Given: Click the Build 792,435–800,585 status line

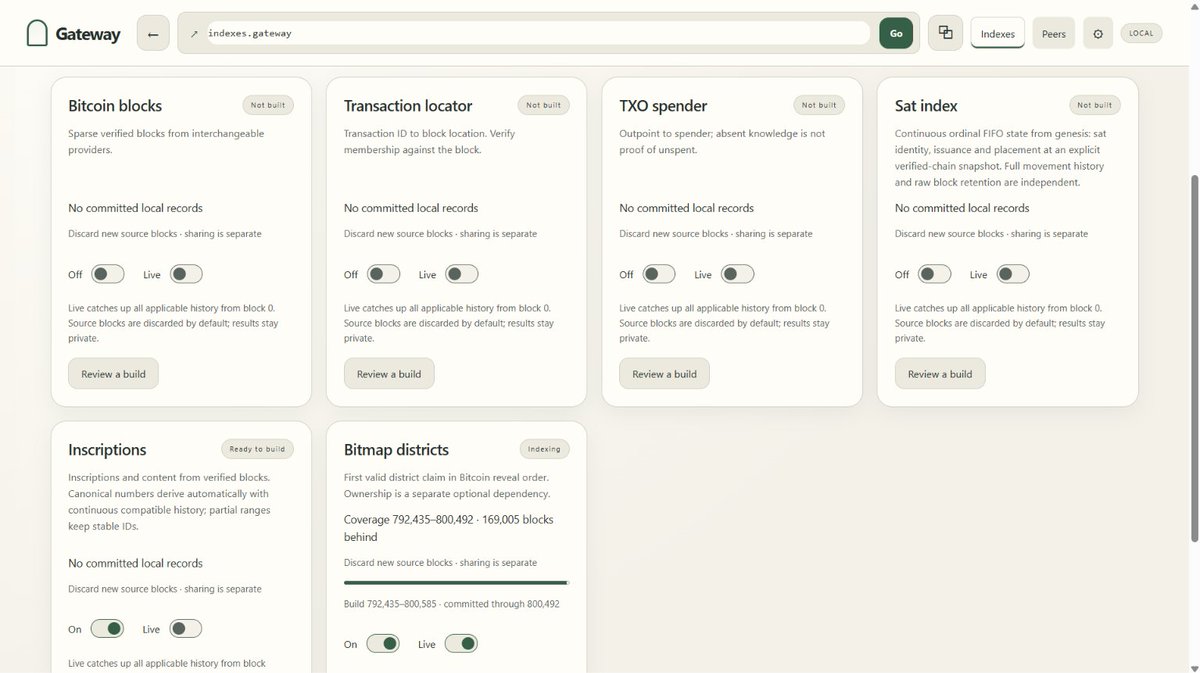Looking at the screenshot, I should point(452,604).
